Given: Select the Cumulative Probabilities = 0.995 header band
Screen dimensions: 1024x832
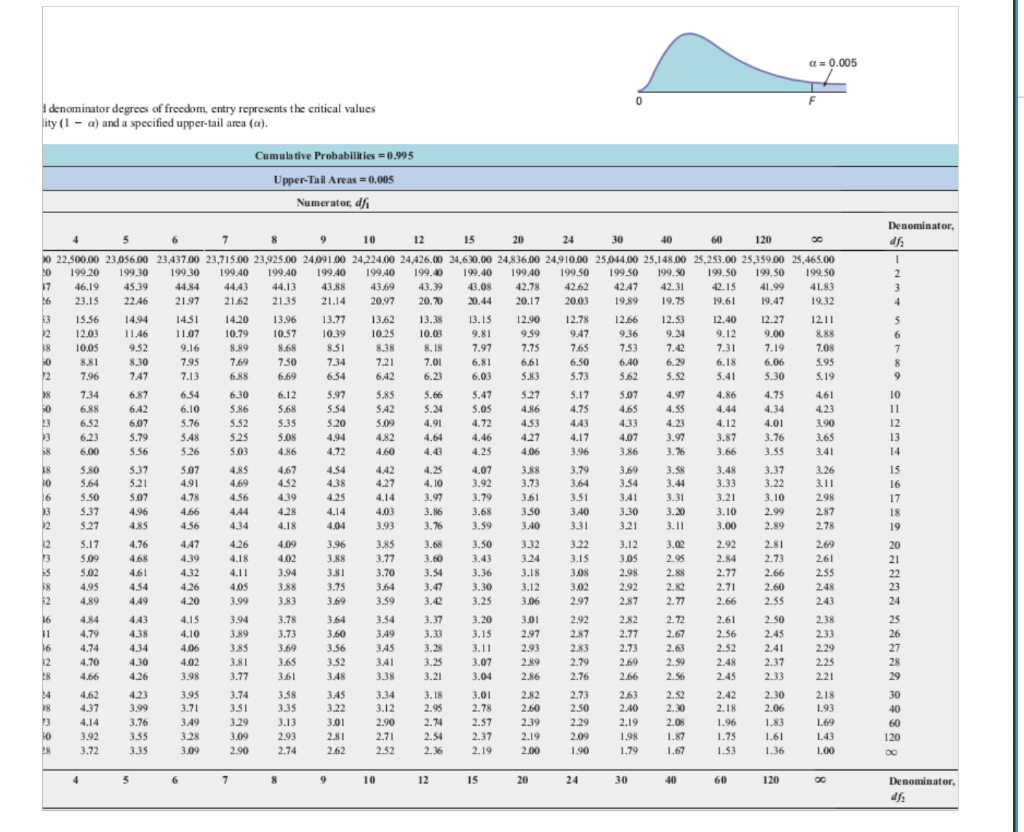Looking at the screenshot, I should 500,155.
